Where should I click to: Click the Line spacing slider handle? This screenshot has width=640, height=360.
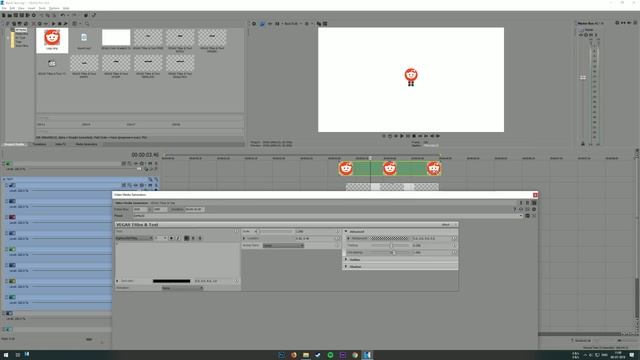[394, 253]
